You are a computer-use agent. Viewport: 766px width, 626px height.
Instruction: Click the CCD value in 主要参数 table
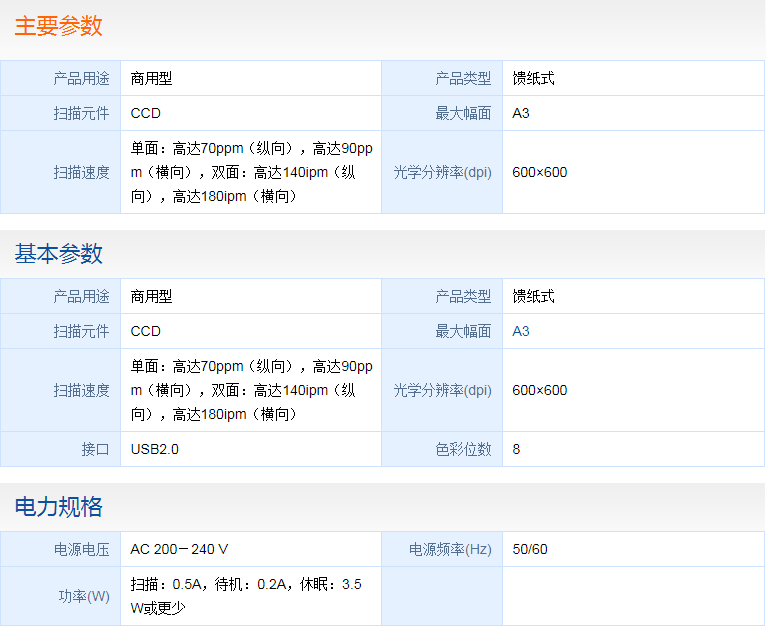tap(145, 113)
